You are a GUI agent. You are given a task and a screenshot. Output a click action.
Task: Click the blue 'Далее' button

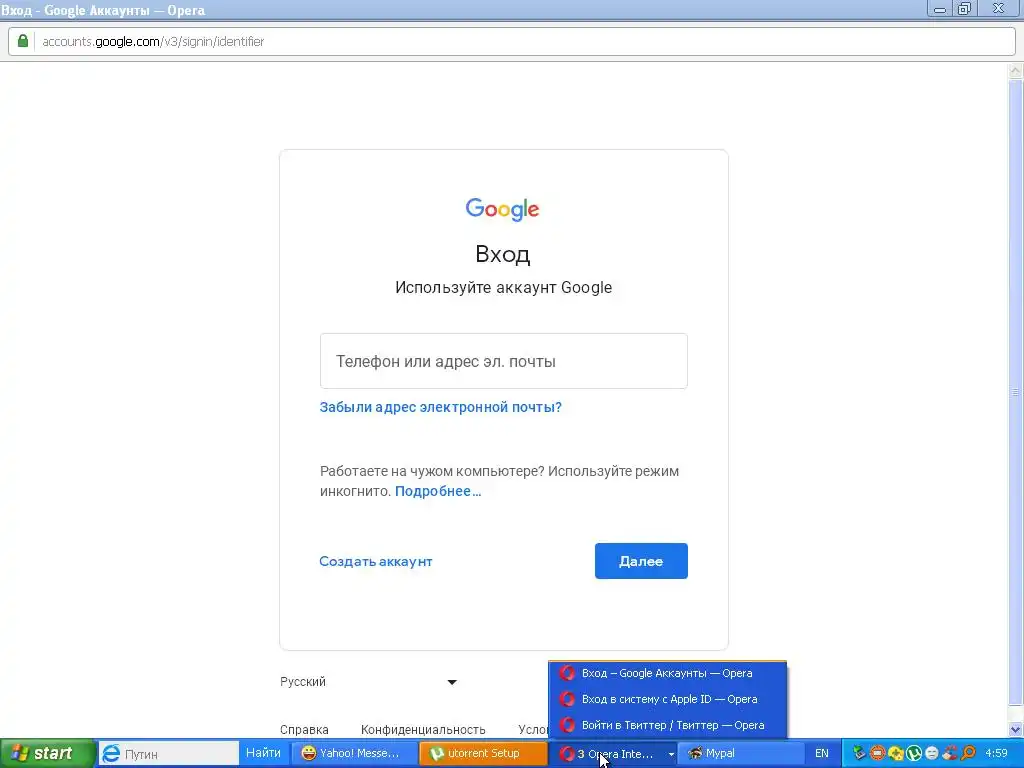[x=641, y=561]
